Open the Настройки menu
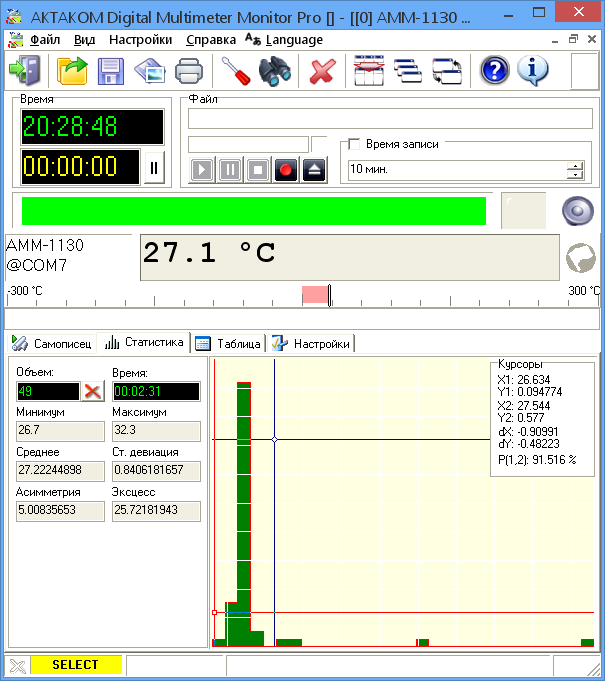This screenshot has height=681, width=605. [x=140, y=40]
